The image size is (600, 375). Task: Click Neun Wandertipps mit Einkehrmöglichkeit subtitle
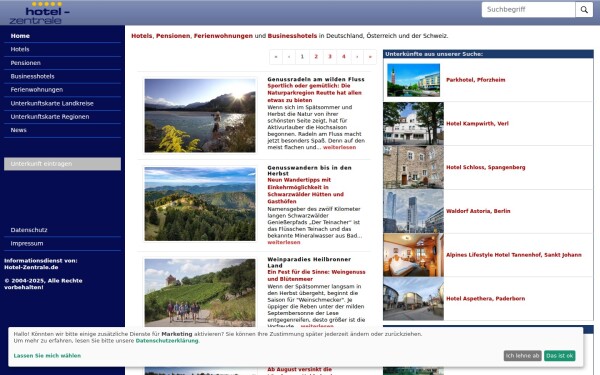(x=305, y=191)
